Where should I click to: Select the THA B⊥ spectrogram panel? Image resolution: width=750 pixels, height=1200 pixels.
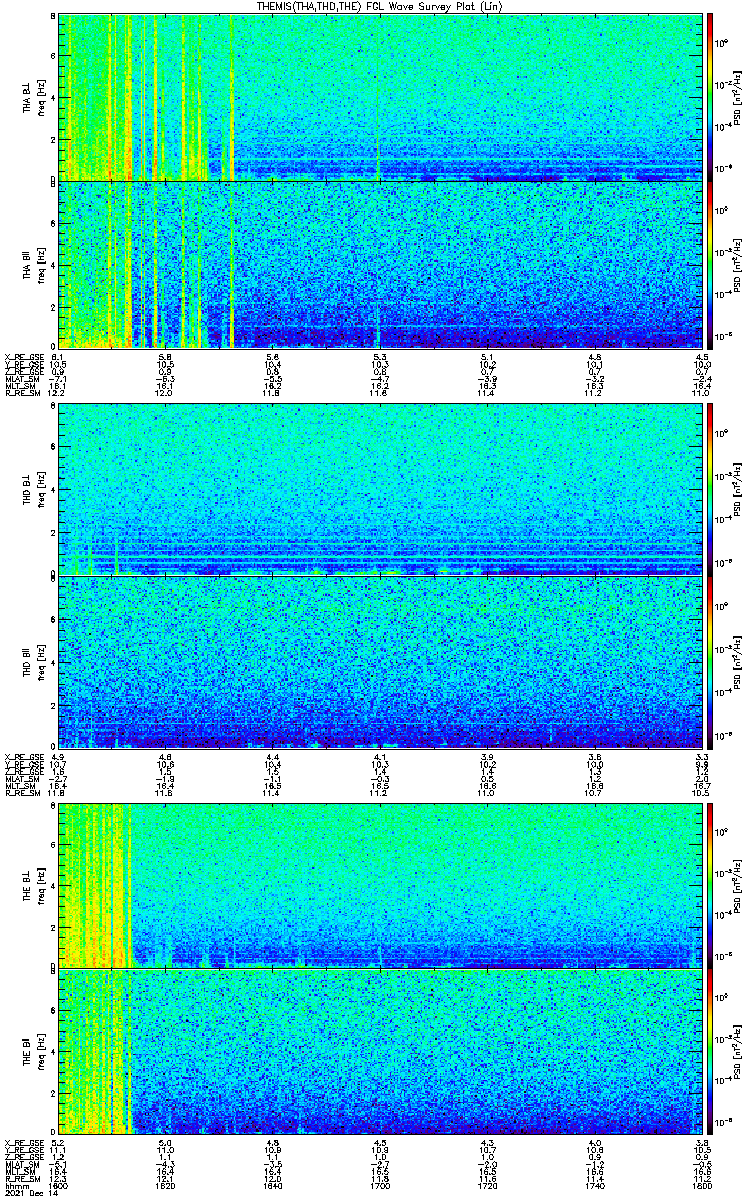[x=380, y=97]
